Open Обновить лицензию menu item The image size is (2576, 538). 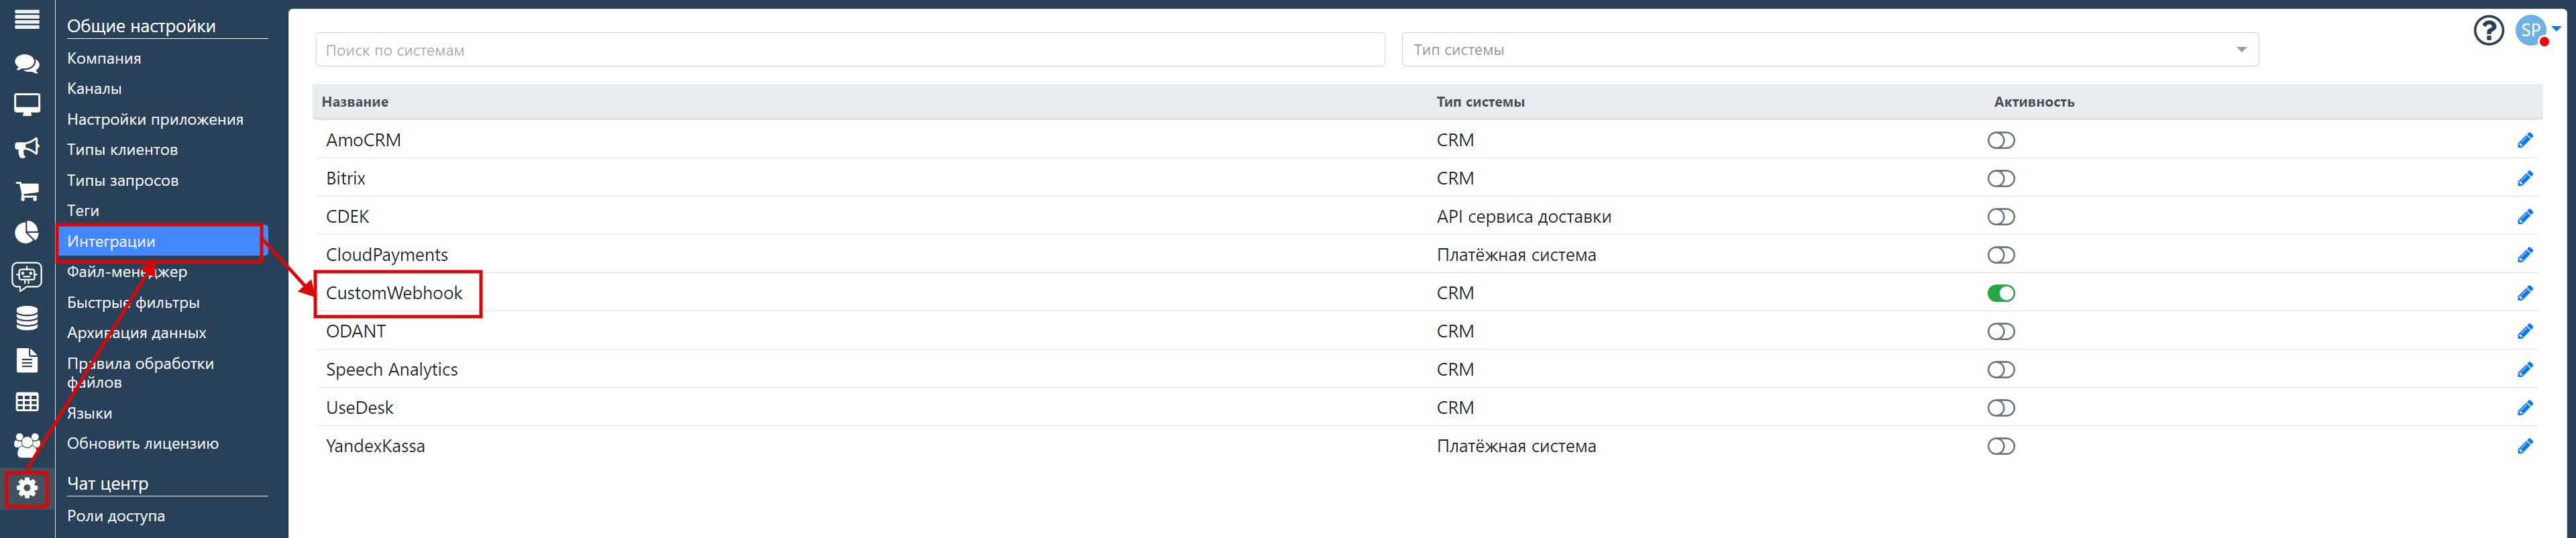pos(142,443)
